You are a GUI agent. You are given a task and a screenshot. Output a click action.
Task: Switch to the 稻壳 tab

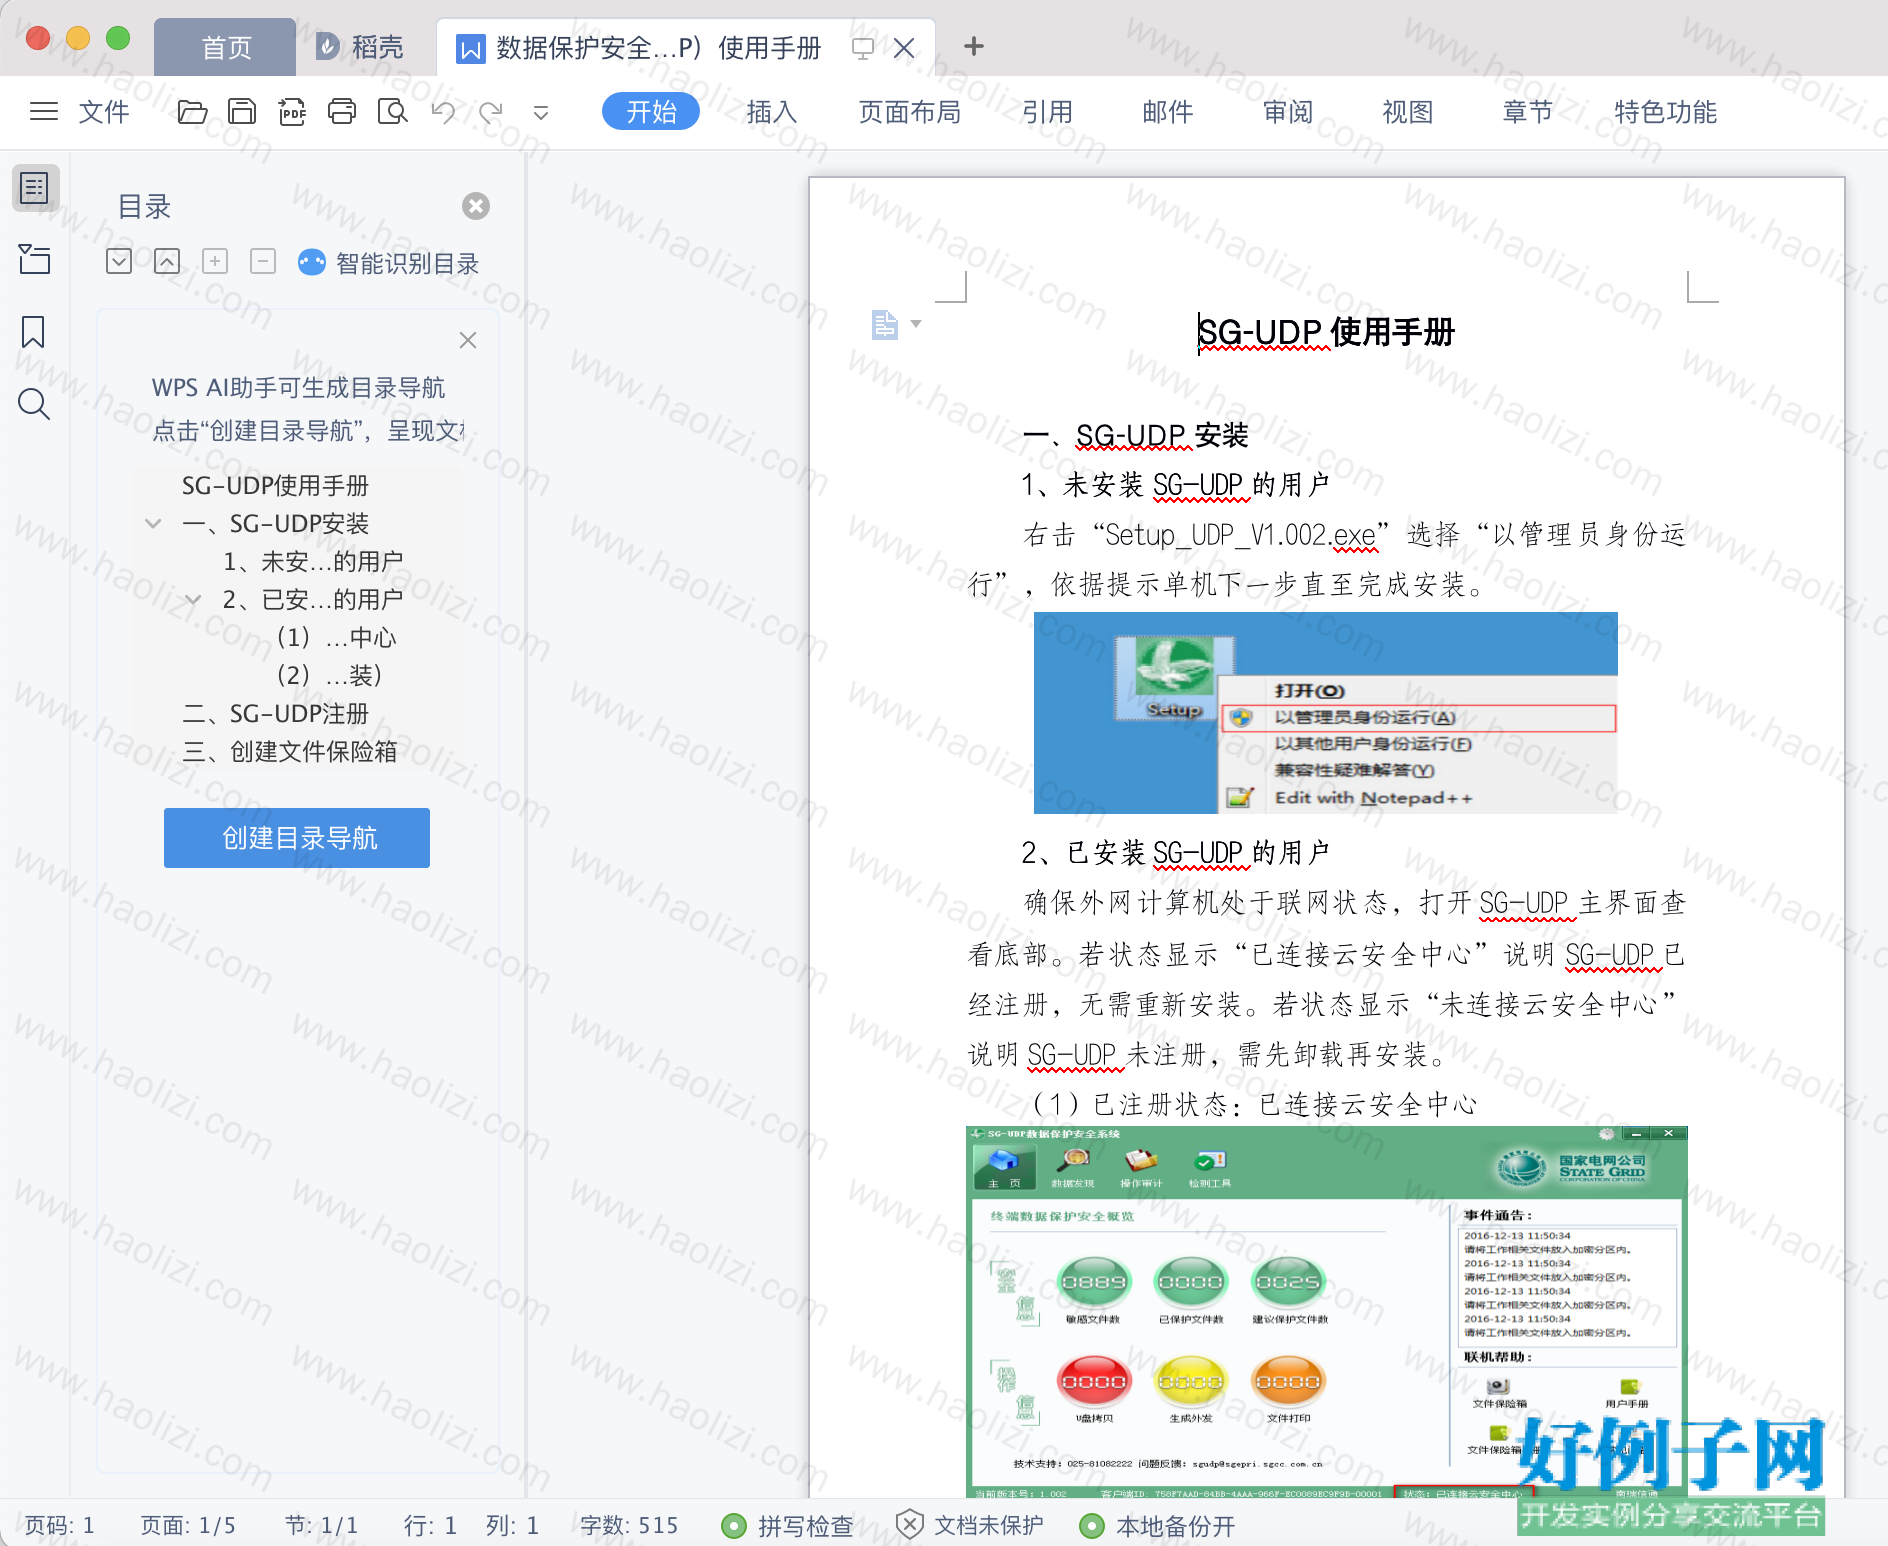(x=360, y=47)
